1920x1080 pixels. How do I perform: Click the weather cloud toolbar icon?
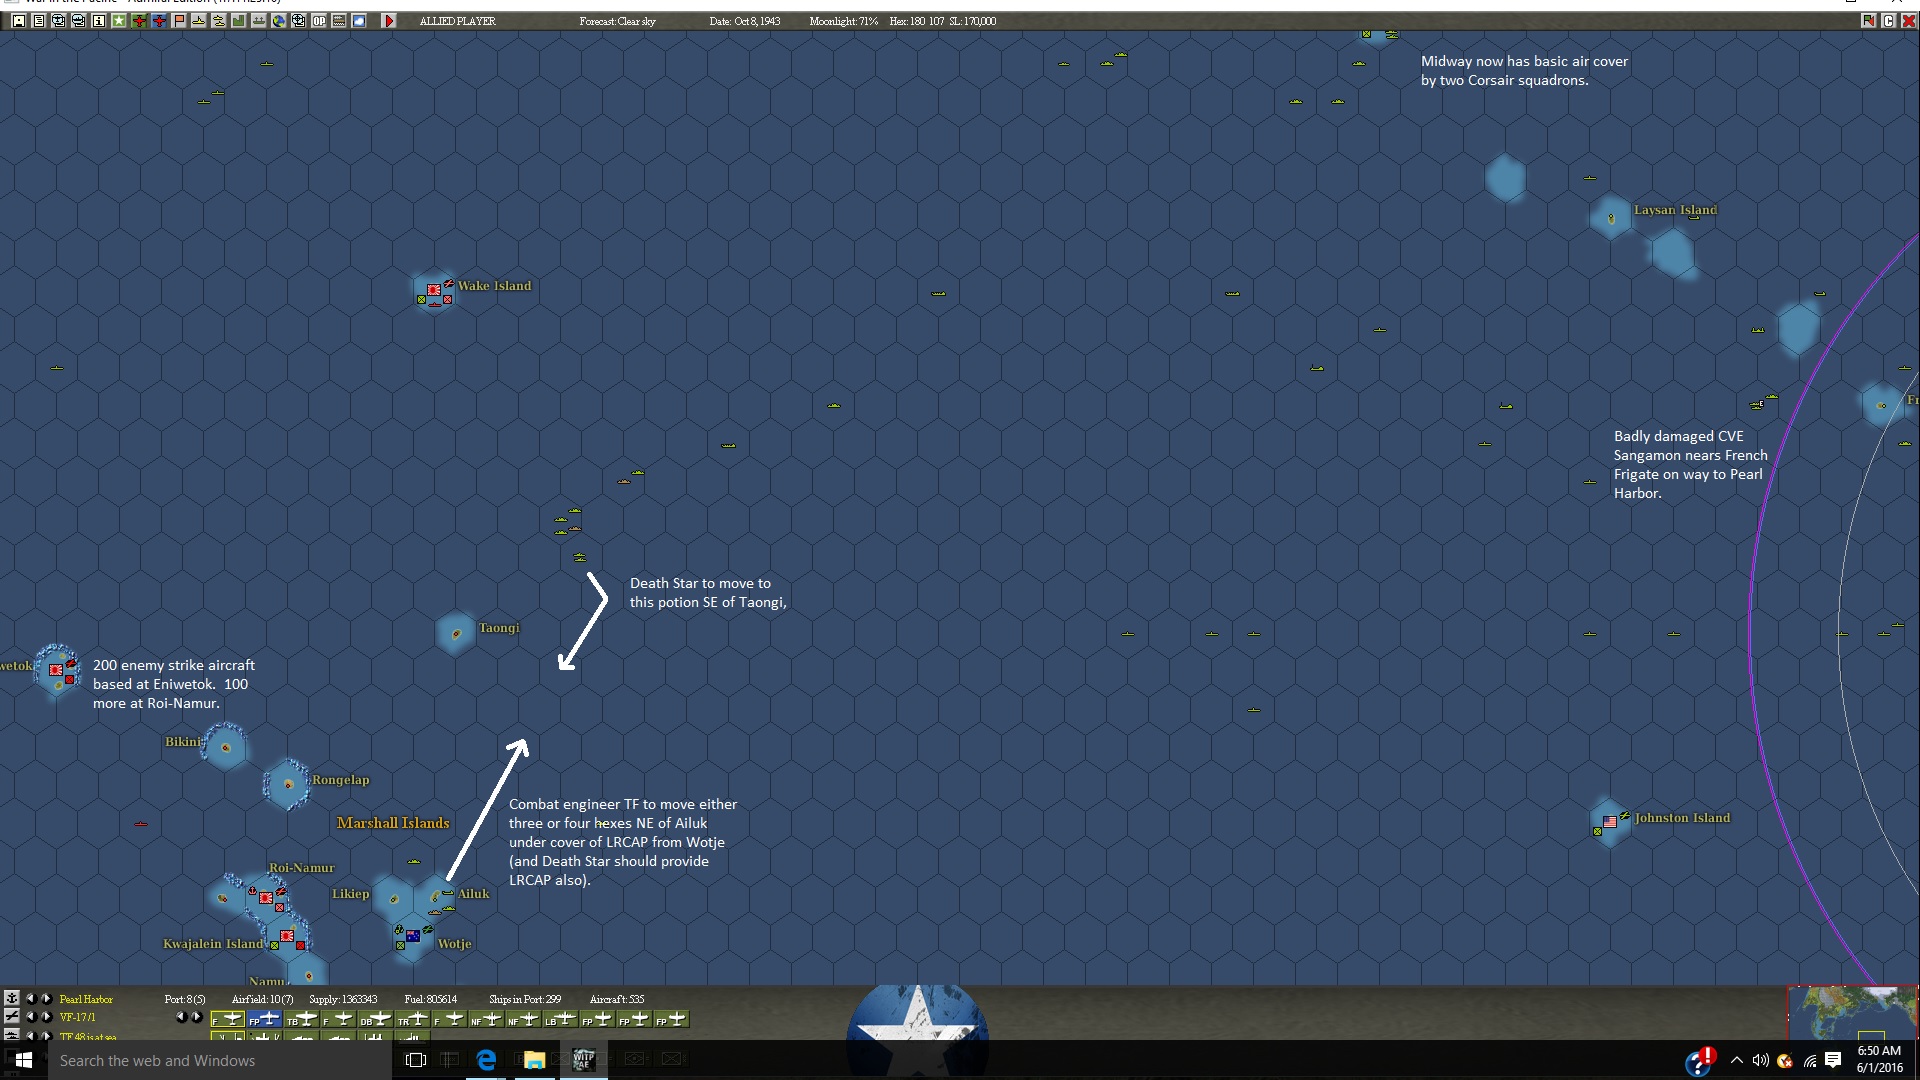point(359,21)
